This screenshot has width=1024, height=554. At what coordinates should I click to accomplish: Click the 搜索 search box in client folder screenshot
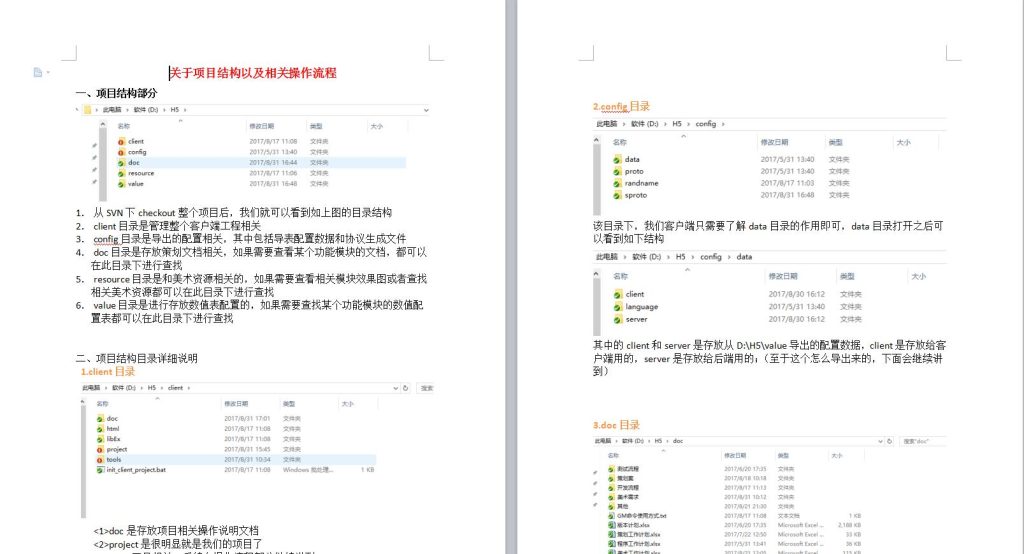[426, 388]
